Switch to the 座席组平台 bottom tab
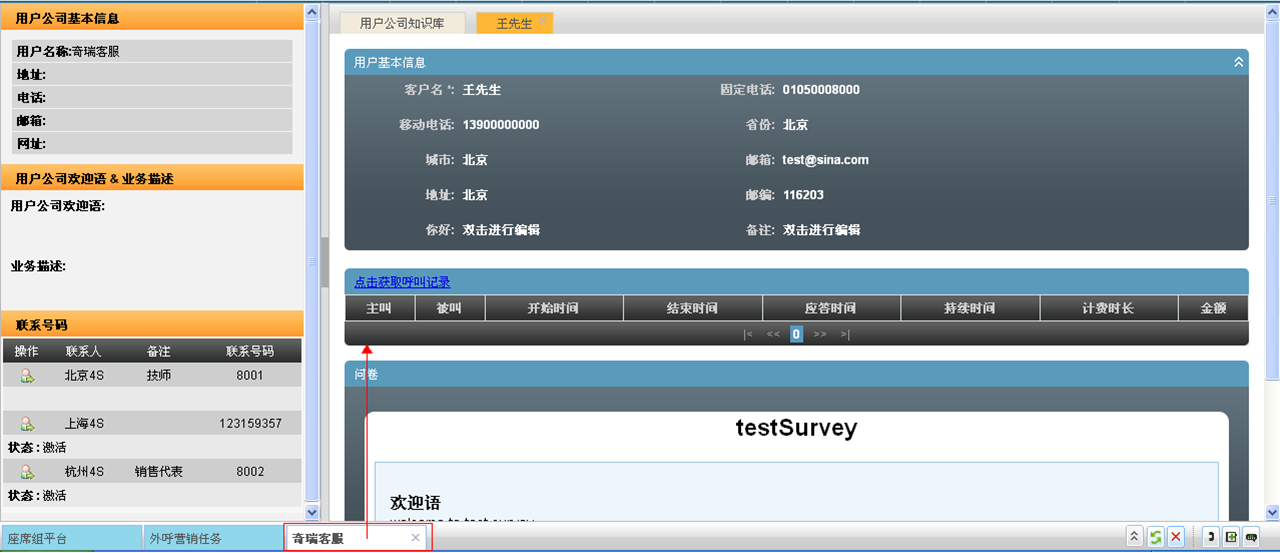 click(x=38, y=538)
